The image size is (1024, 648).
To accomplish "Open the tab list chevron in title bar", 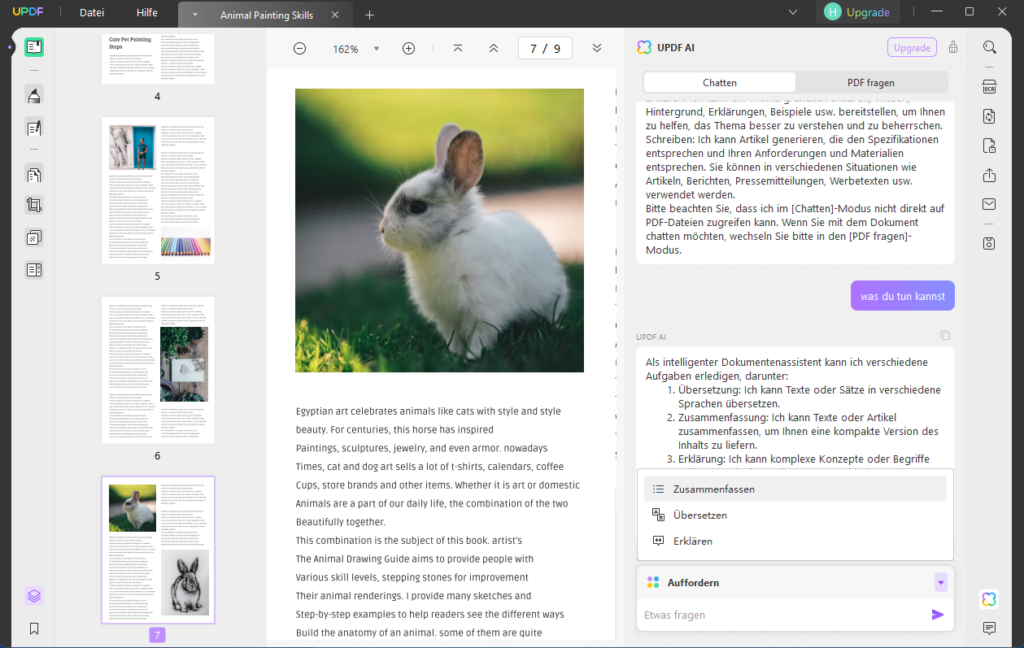I will coord(793,12).
